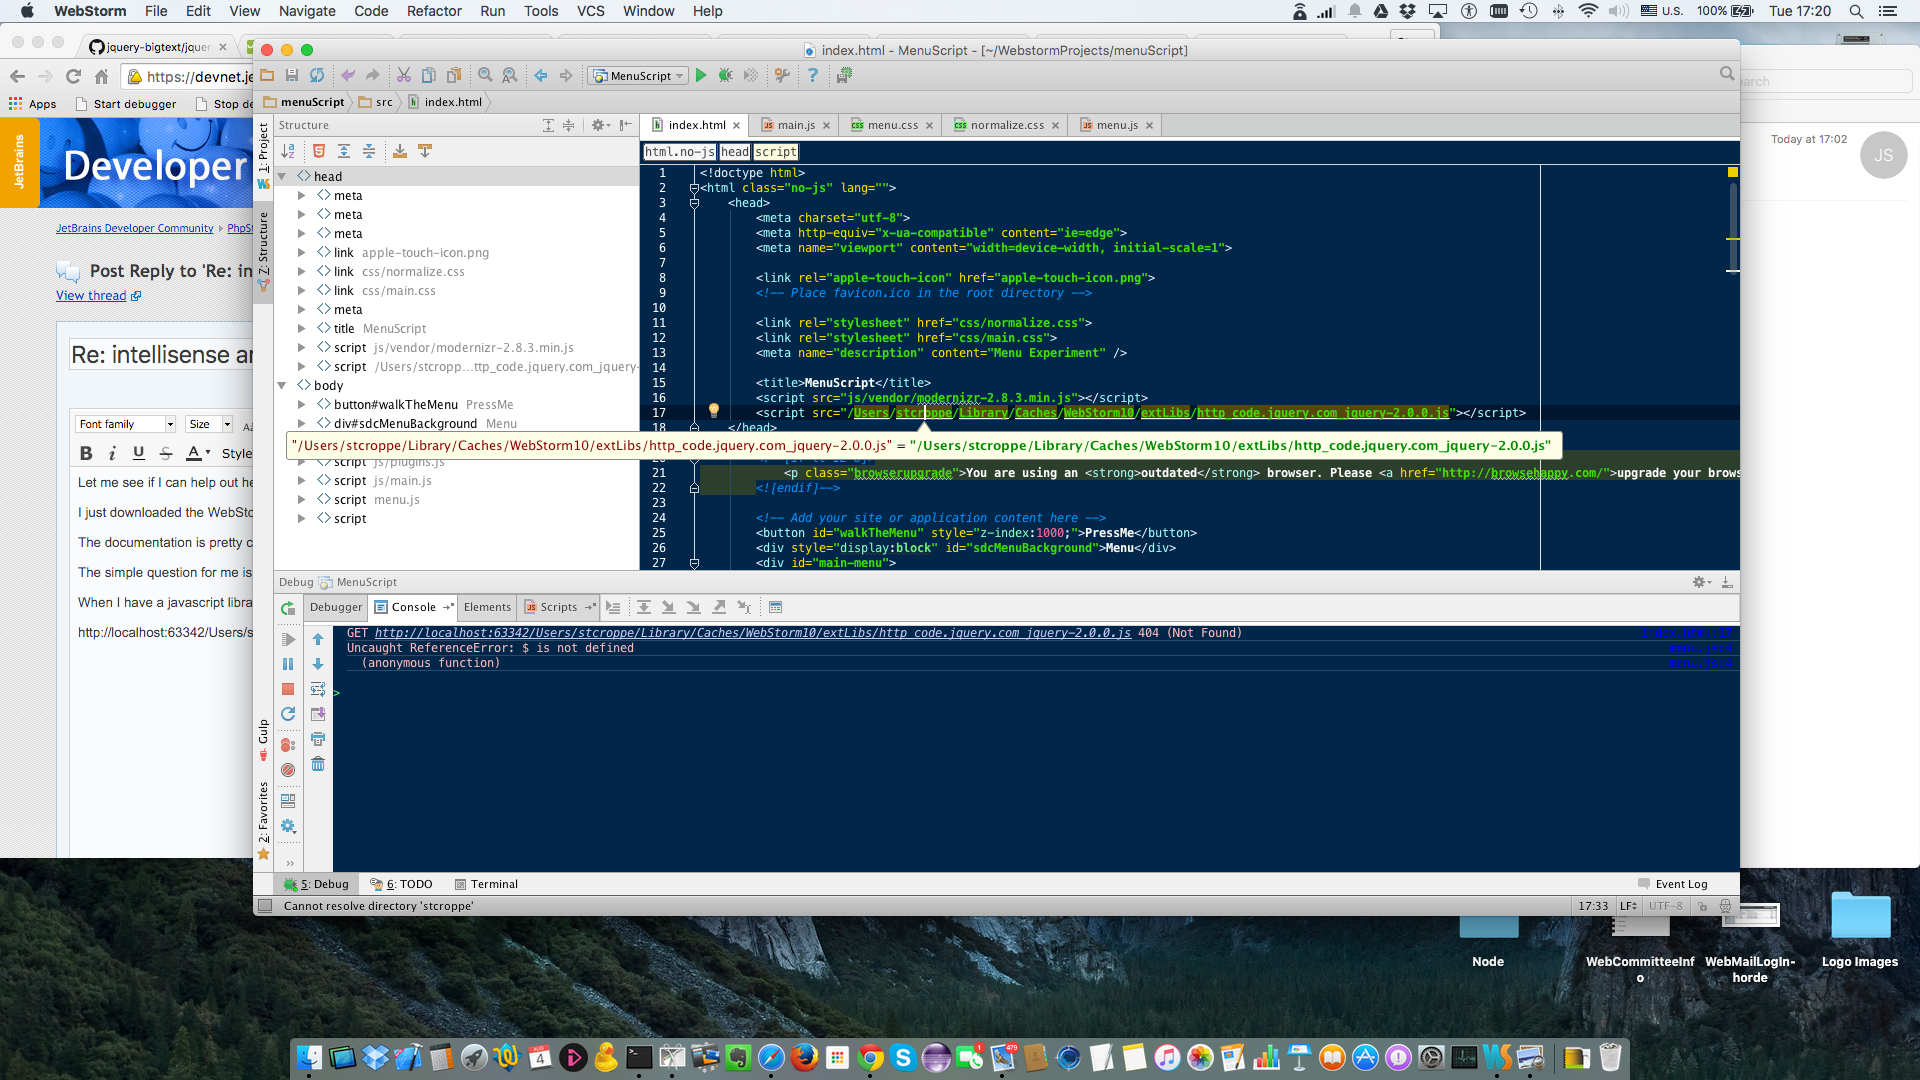Click the Replace icon in toolbar

tap(510, 75)
